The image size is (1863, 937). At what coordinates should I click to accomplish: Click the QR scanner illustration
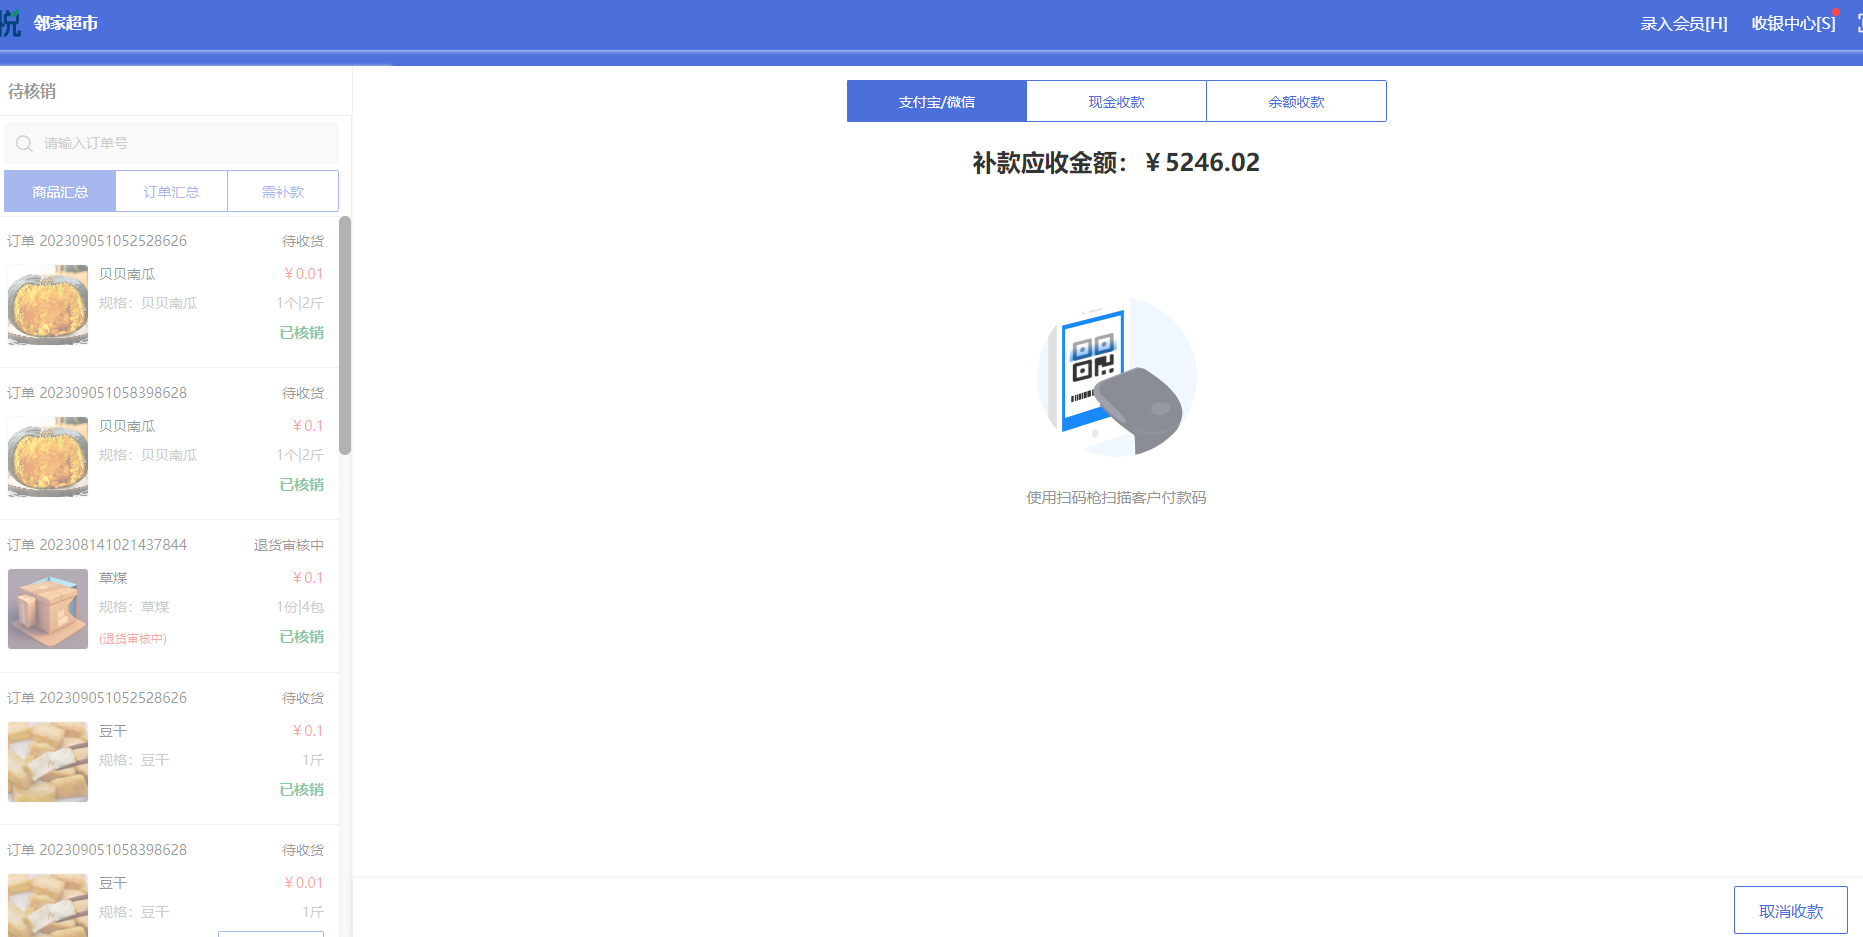(x=1116, y=377)
